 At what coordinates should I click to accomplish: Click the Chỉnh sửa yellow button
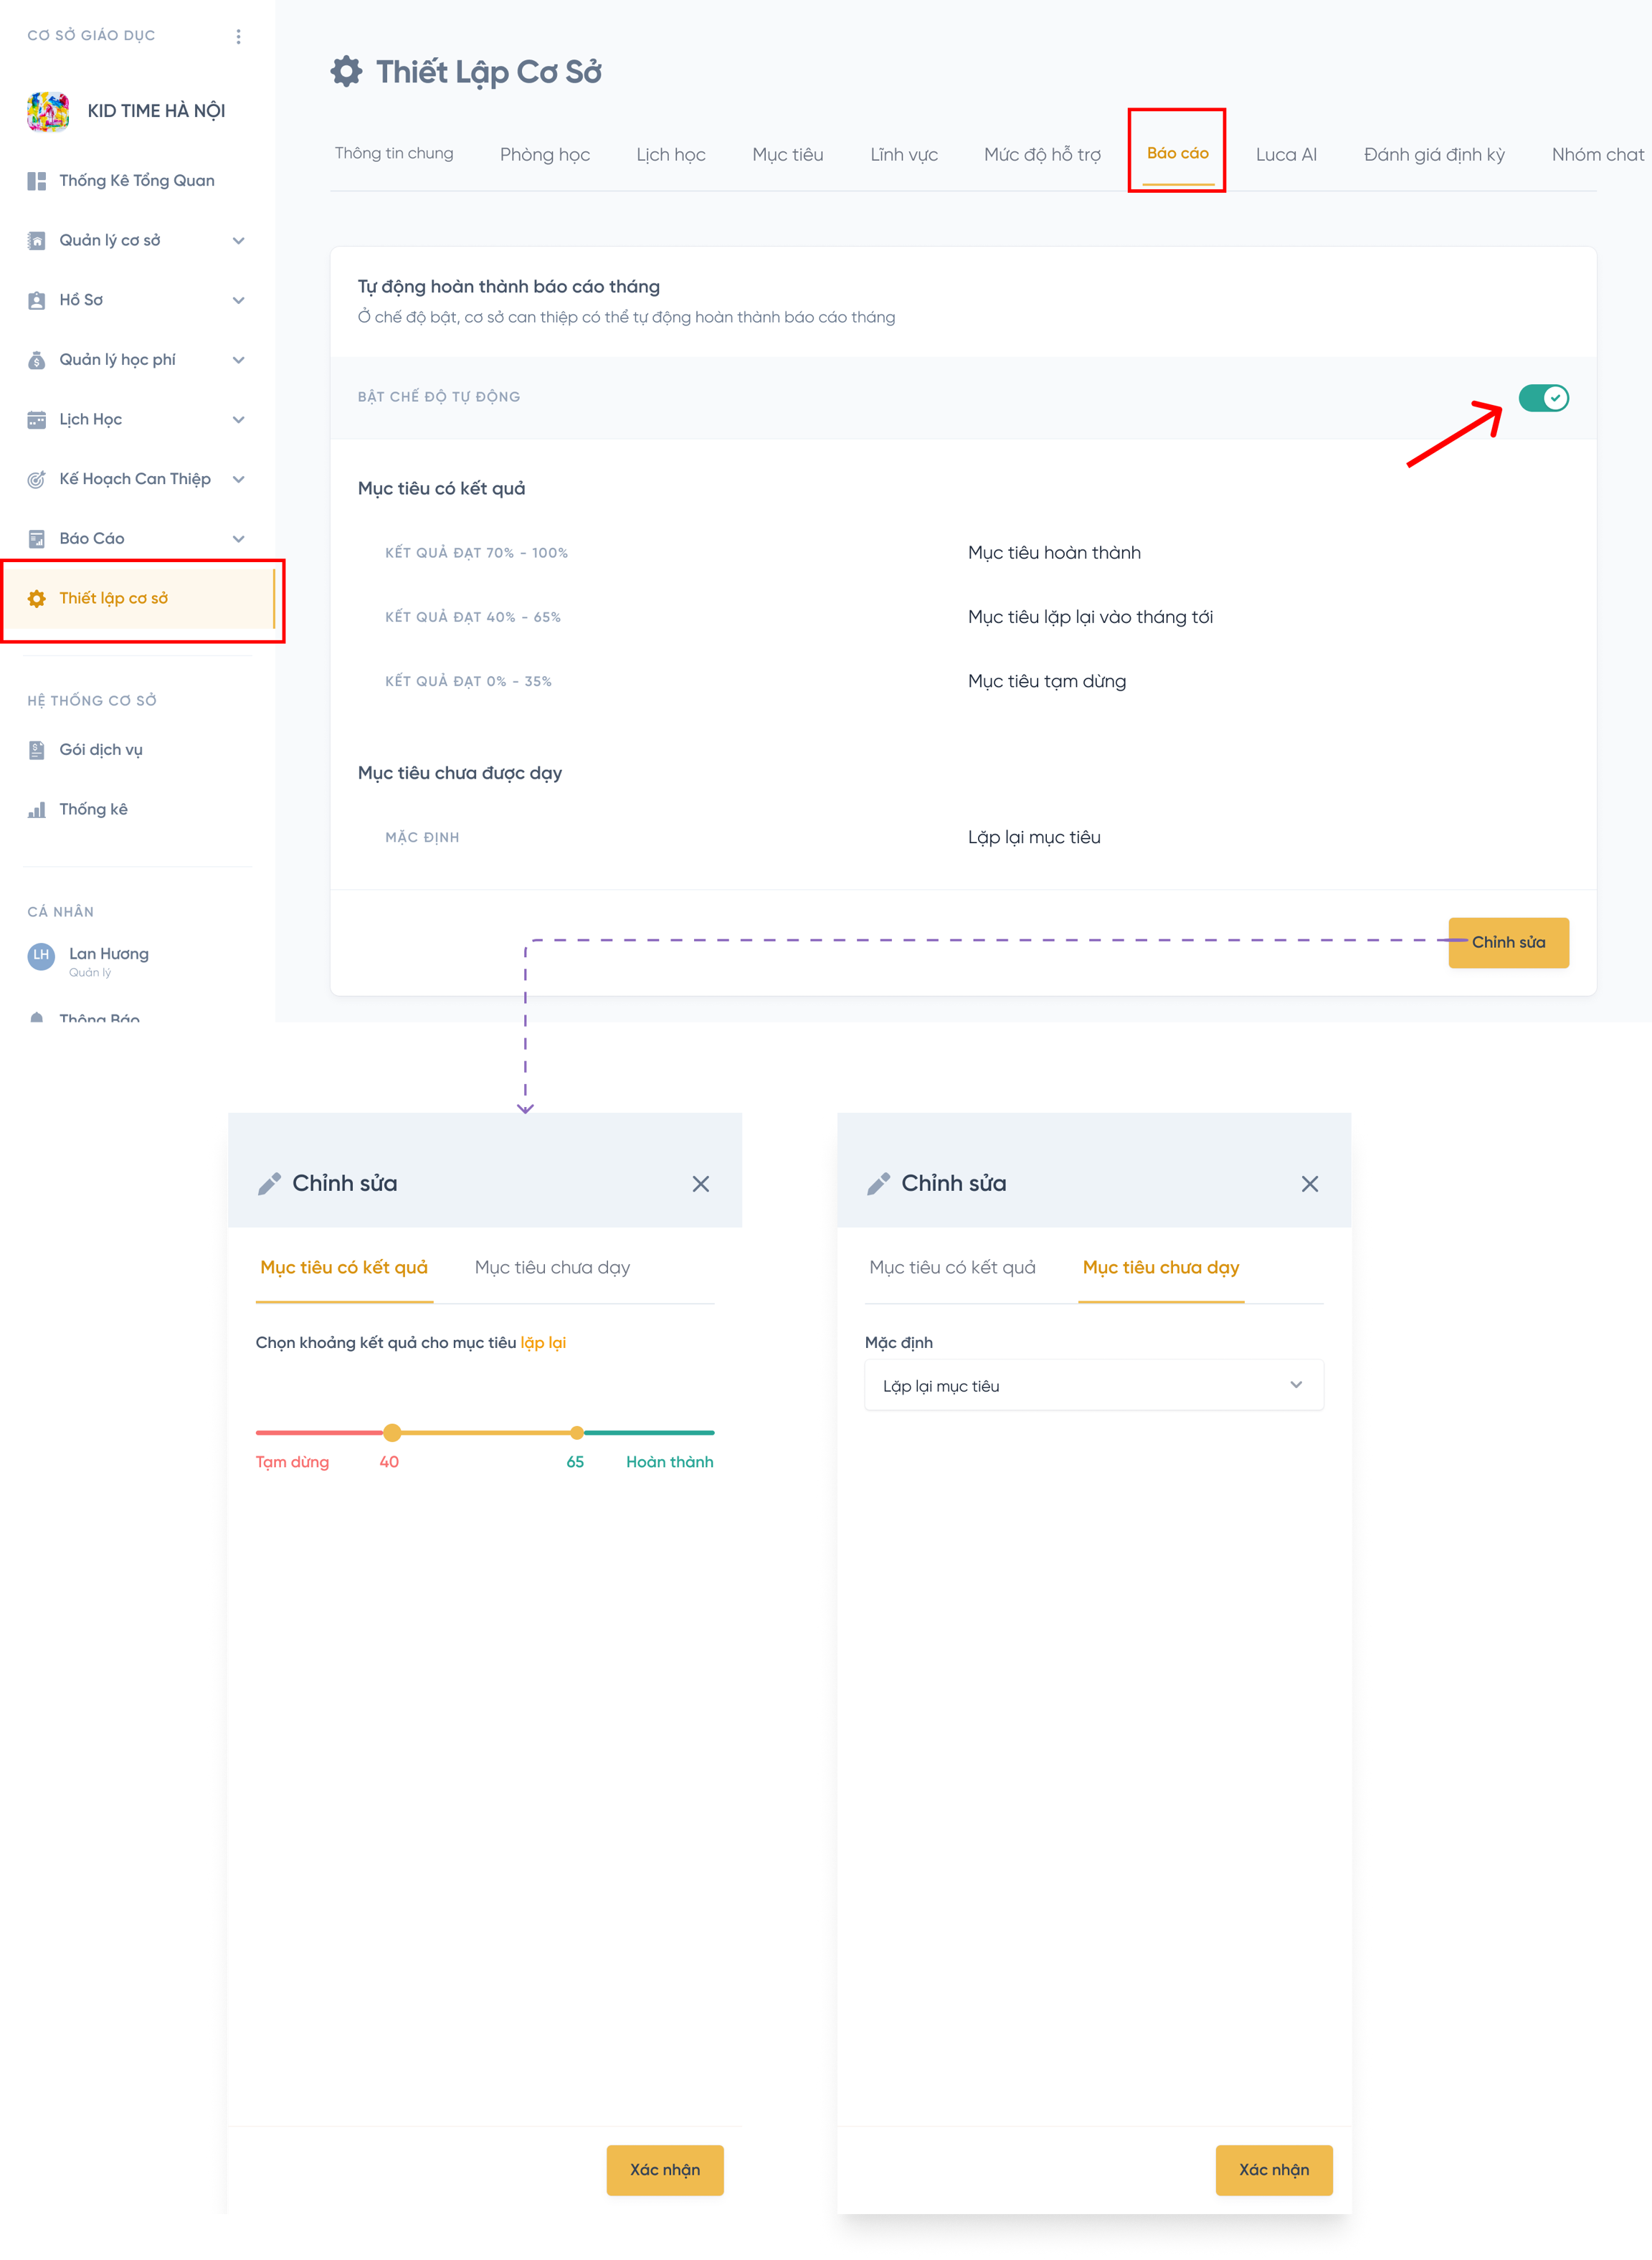[1508, 943]
